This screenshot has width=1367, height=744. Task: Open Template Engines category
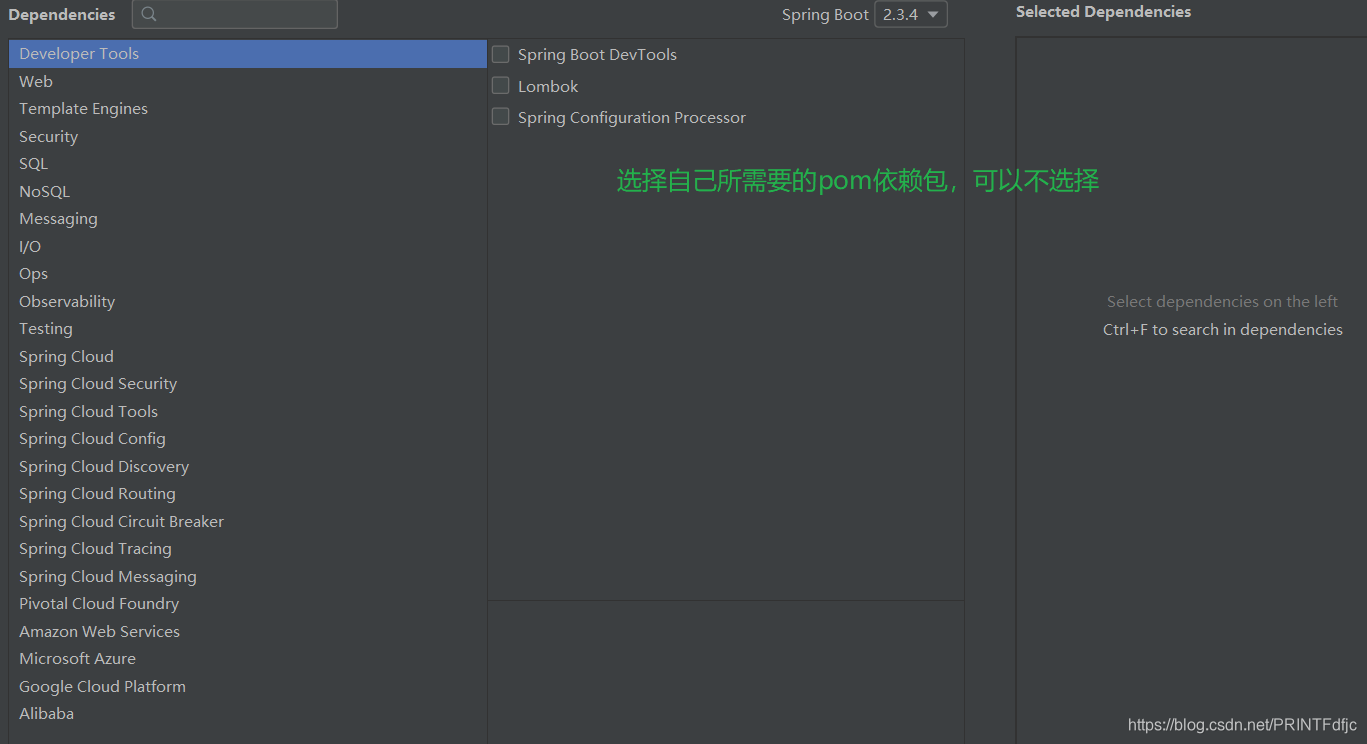(x=247, y=109)
